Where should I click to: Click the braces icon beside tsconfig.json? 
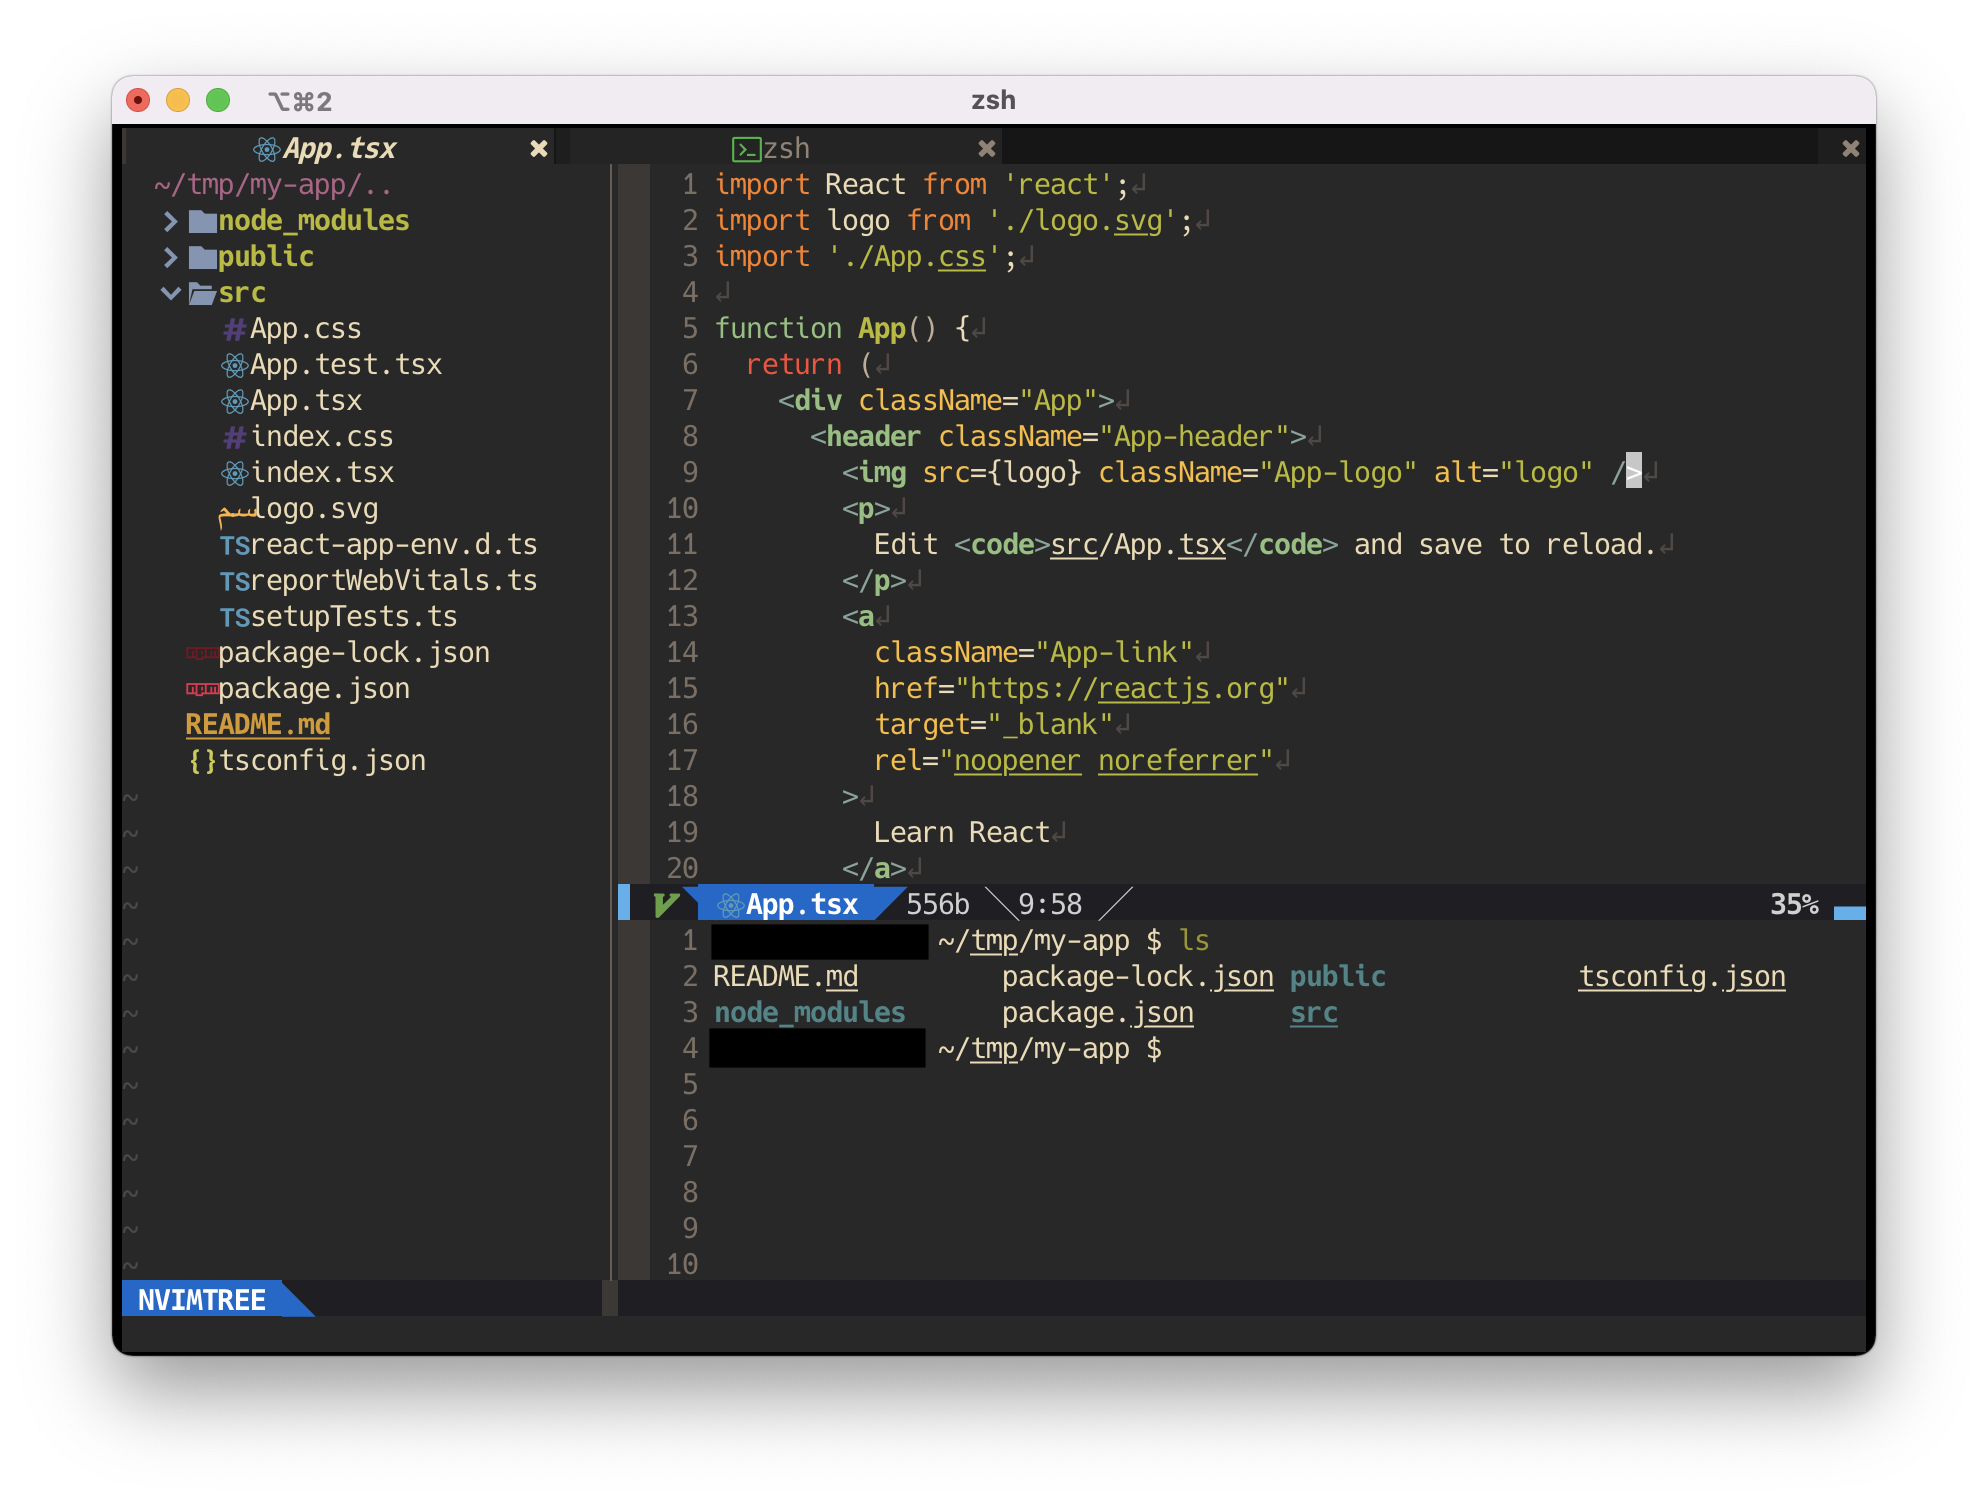coord(202,761)
